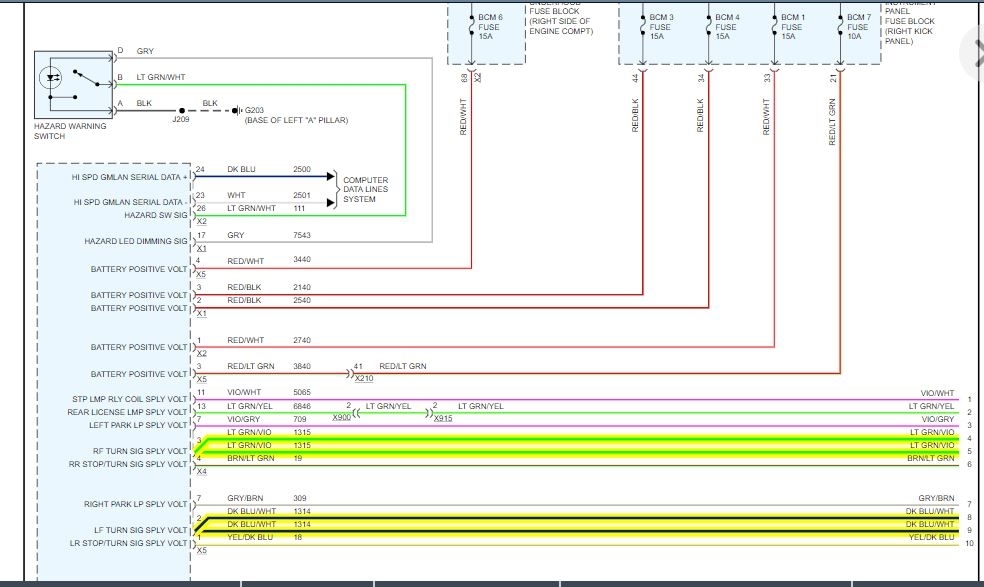Select 'REAR LICENSE LMP SPLY VOLT' label

pos(127,412)
